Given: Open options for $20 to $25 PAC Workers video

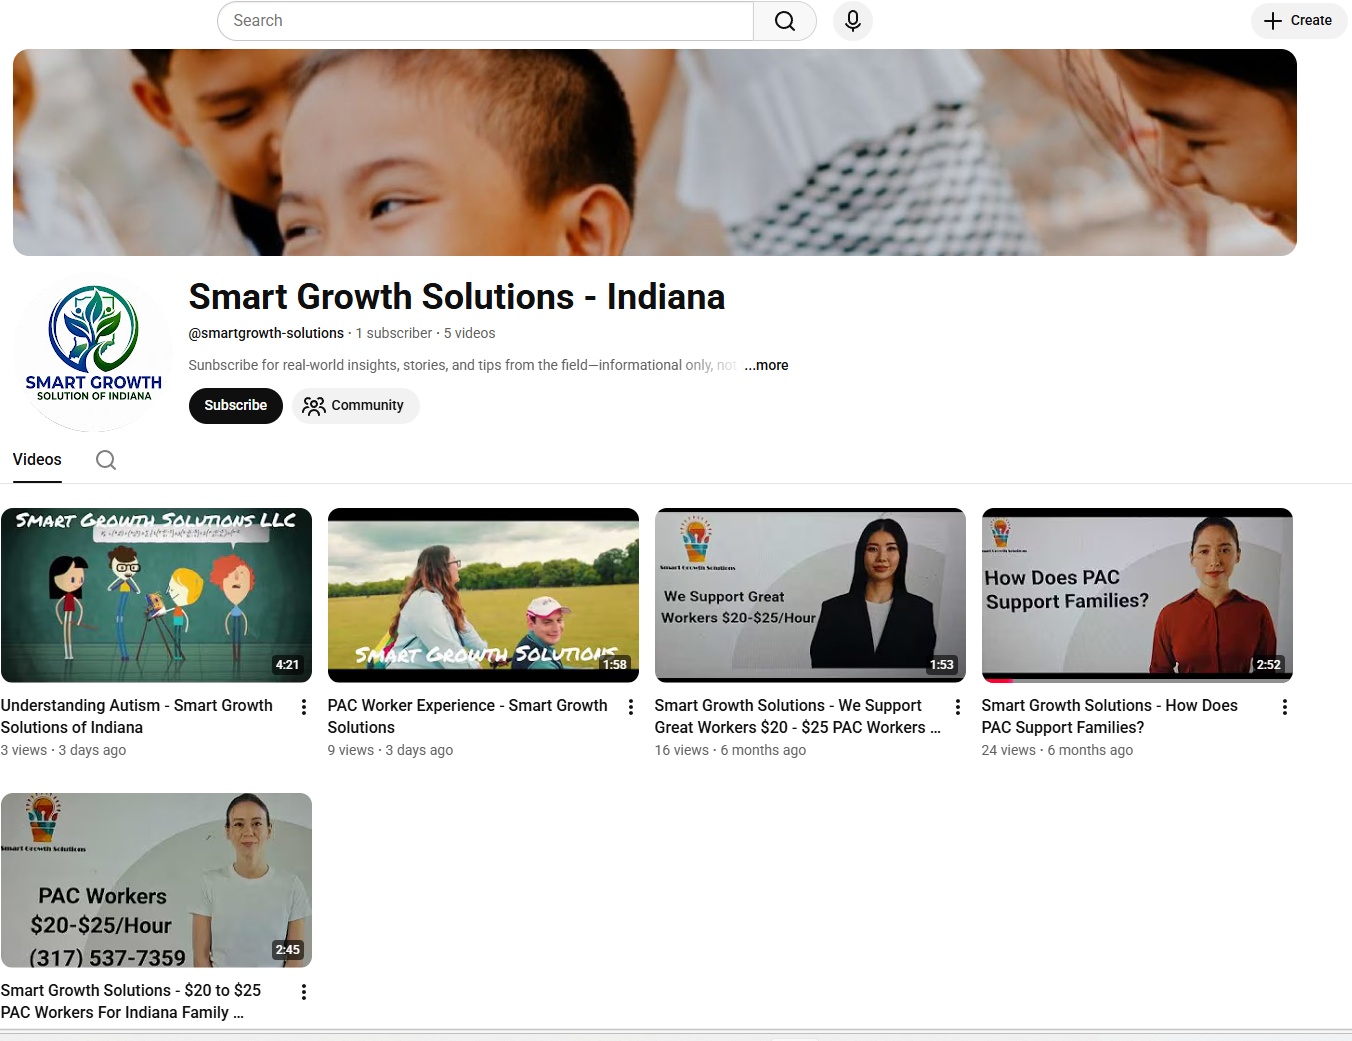Looking at the screenshot, I should (x=304, y=992).
